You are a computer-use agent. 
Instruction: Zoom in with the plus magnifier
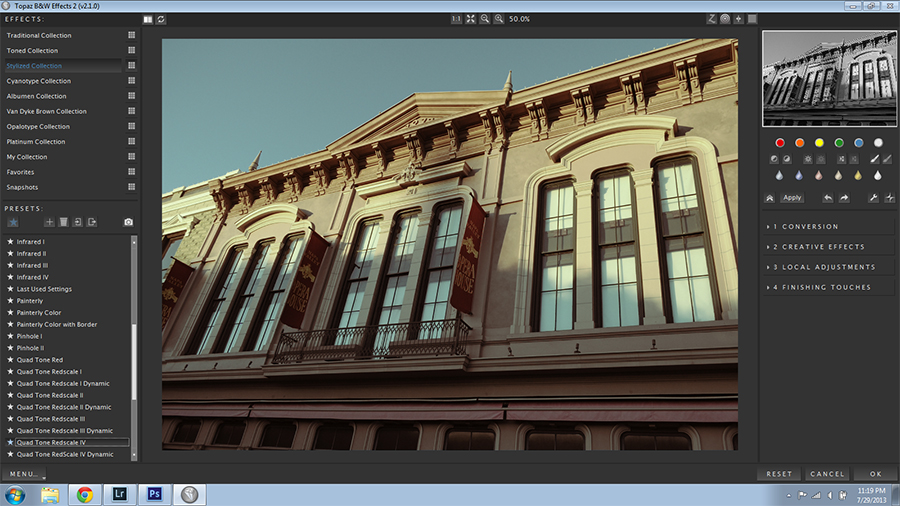coord(498,19)
